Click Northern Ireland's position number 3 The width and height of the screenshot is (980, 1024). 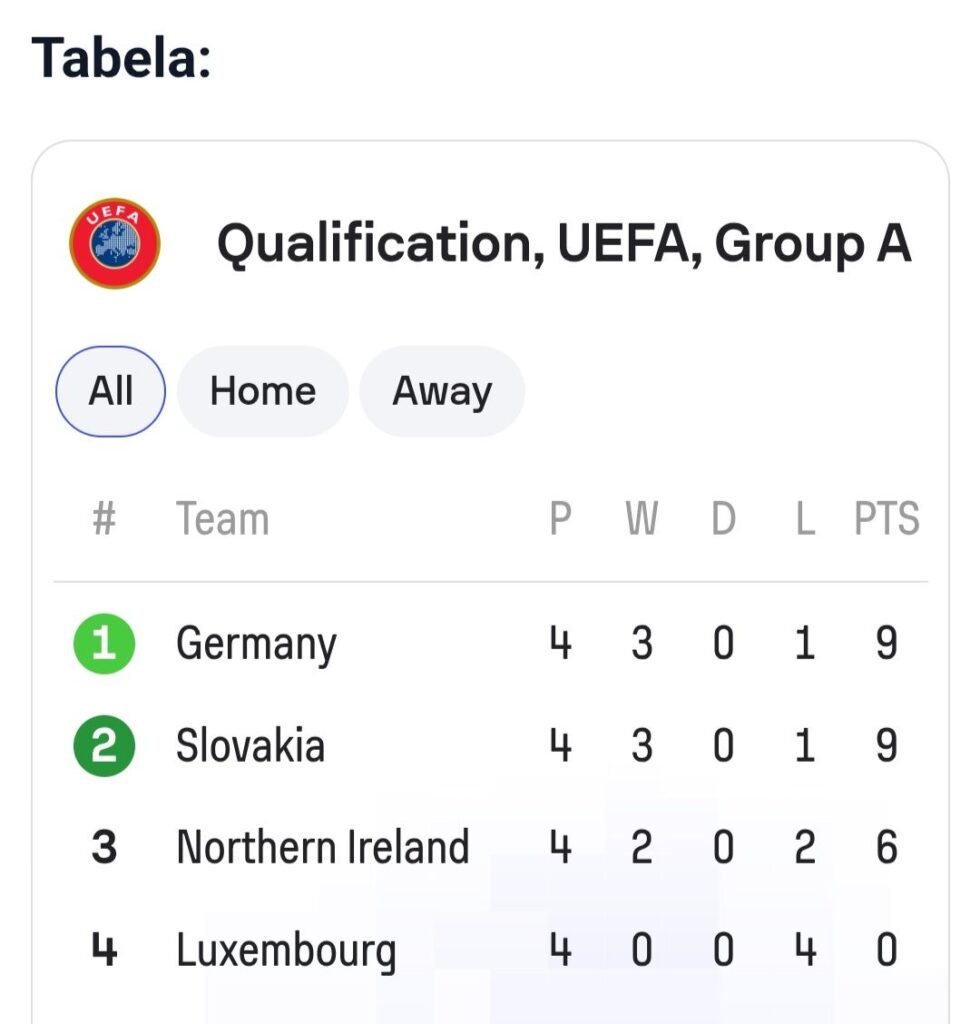[104, 848]
